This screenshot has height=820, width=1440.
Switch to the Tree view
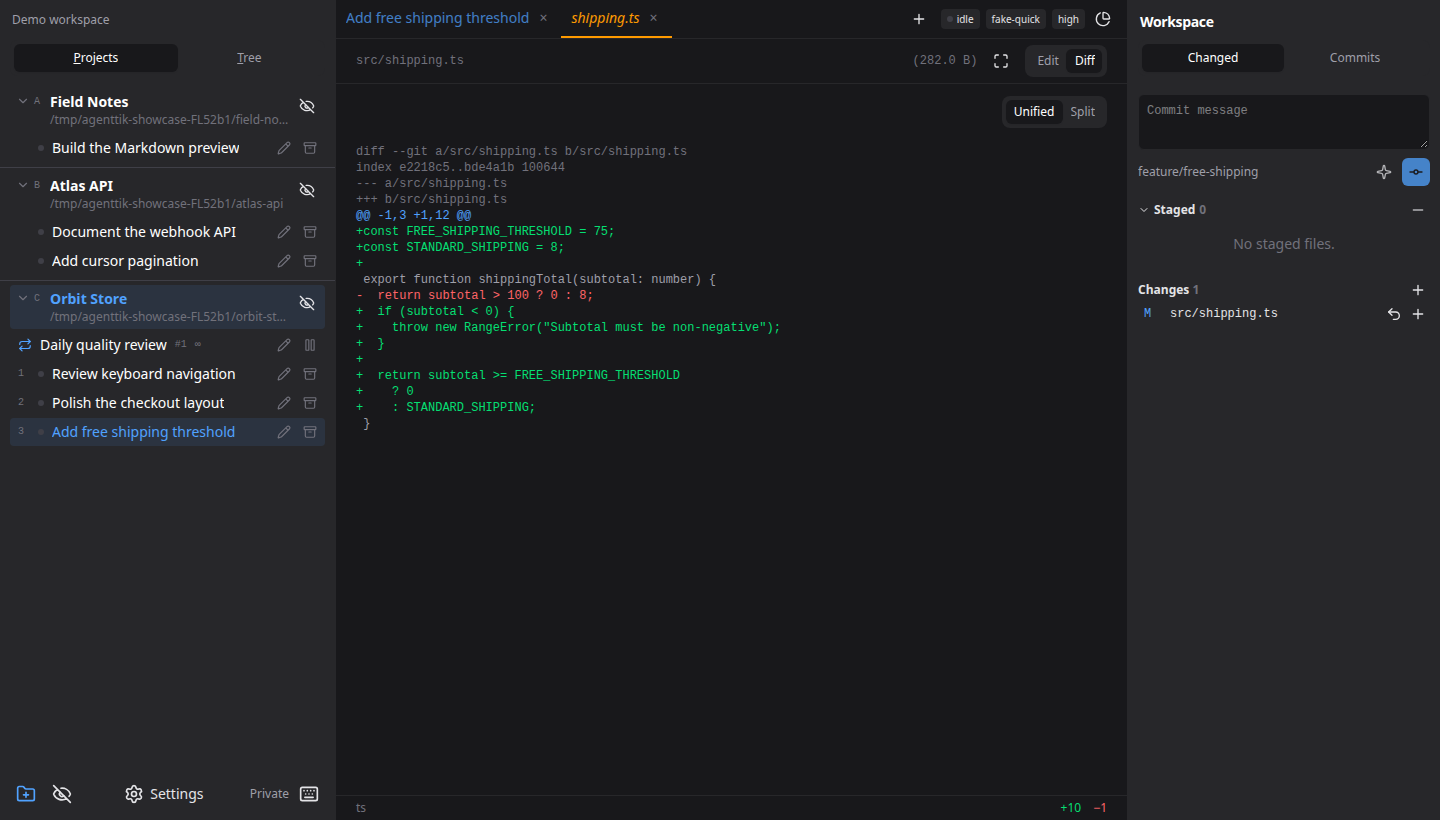click(249, 58)
